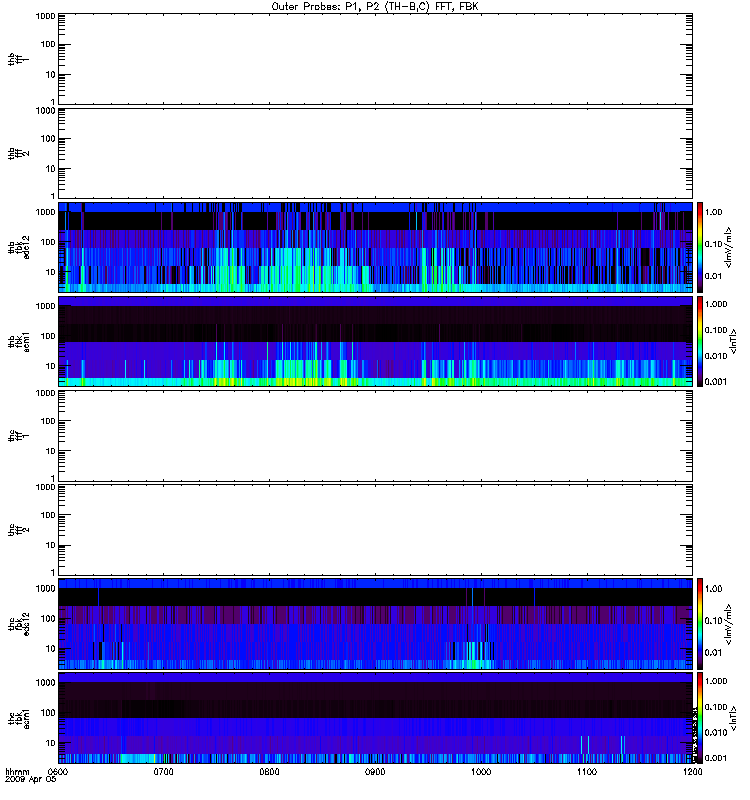Click the 0.100 value on thb scm1 color bar
The height and width of the screenshot is (800, 750).
click(x=715, y=330)
